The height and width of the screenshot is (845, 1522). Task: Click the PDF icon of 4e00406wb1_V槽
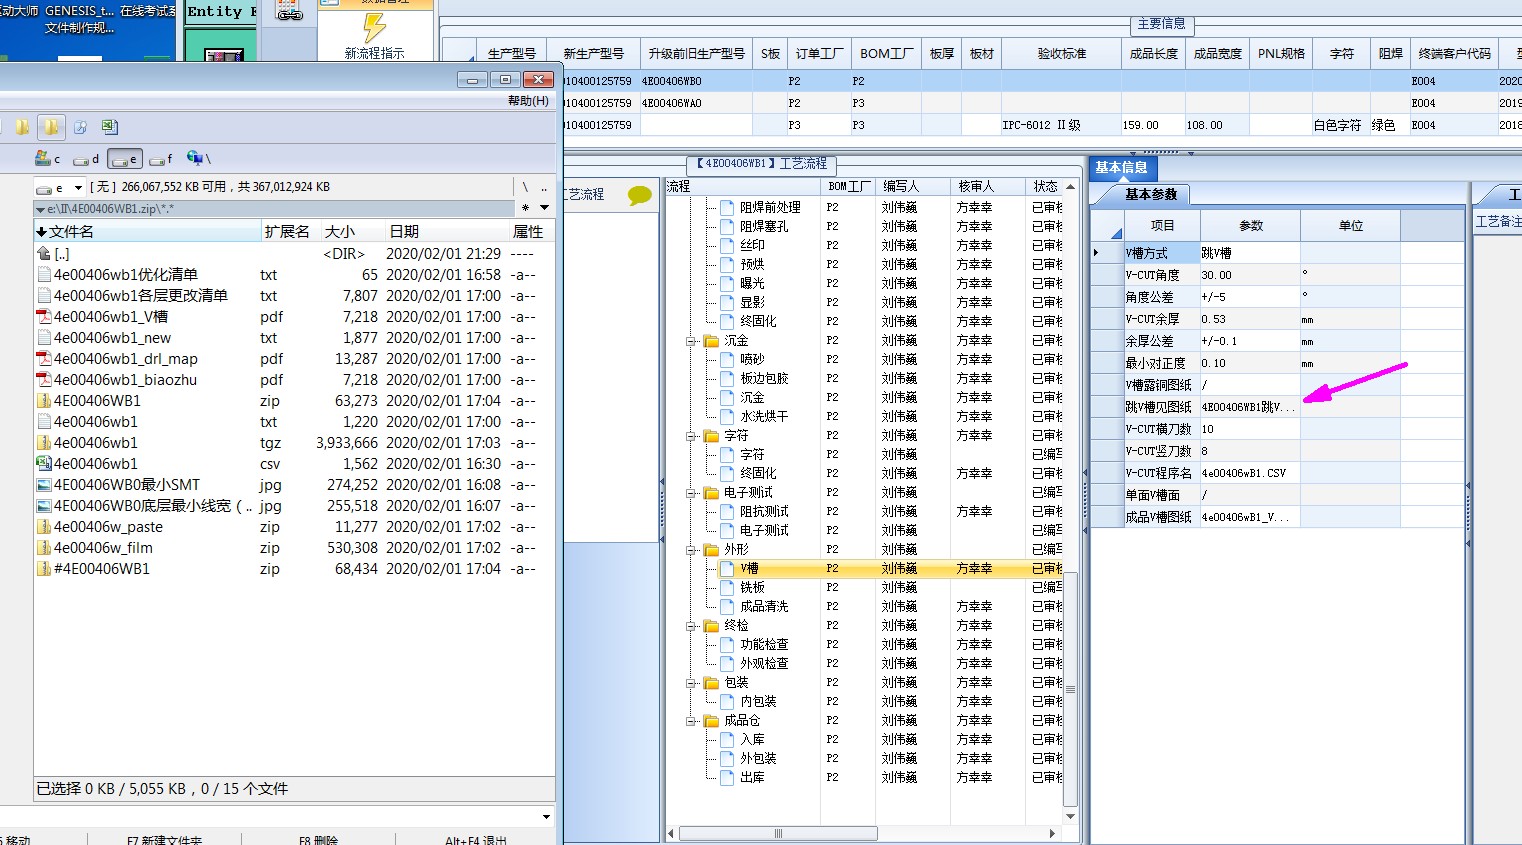pos(43,317)
